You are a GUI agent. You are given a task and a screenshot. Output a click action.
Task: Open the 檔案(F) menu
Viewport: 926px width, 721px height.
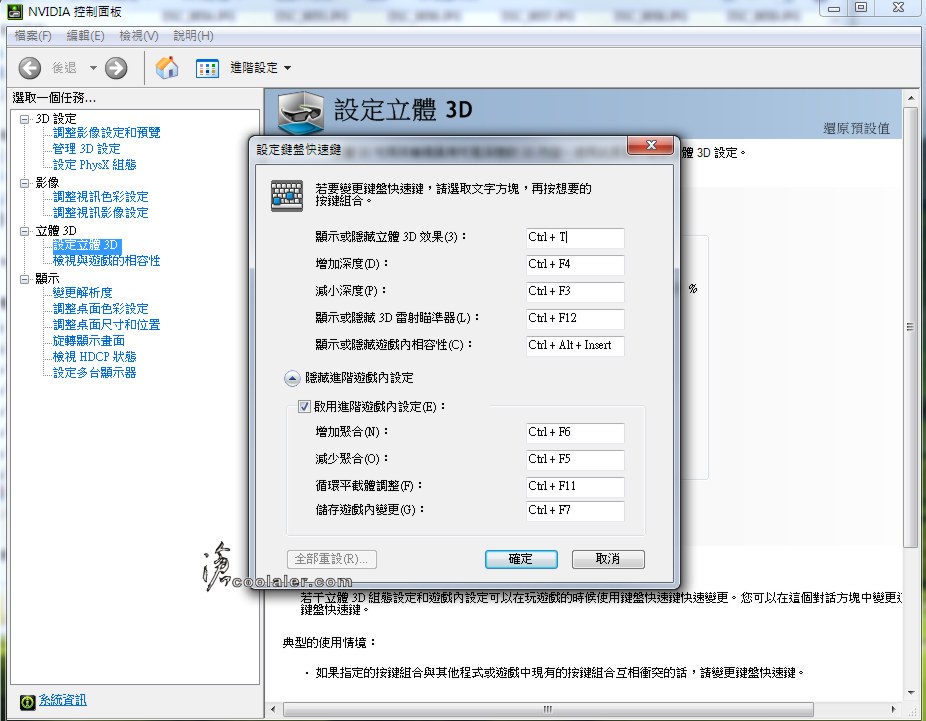point(32,36)
